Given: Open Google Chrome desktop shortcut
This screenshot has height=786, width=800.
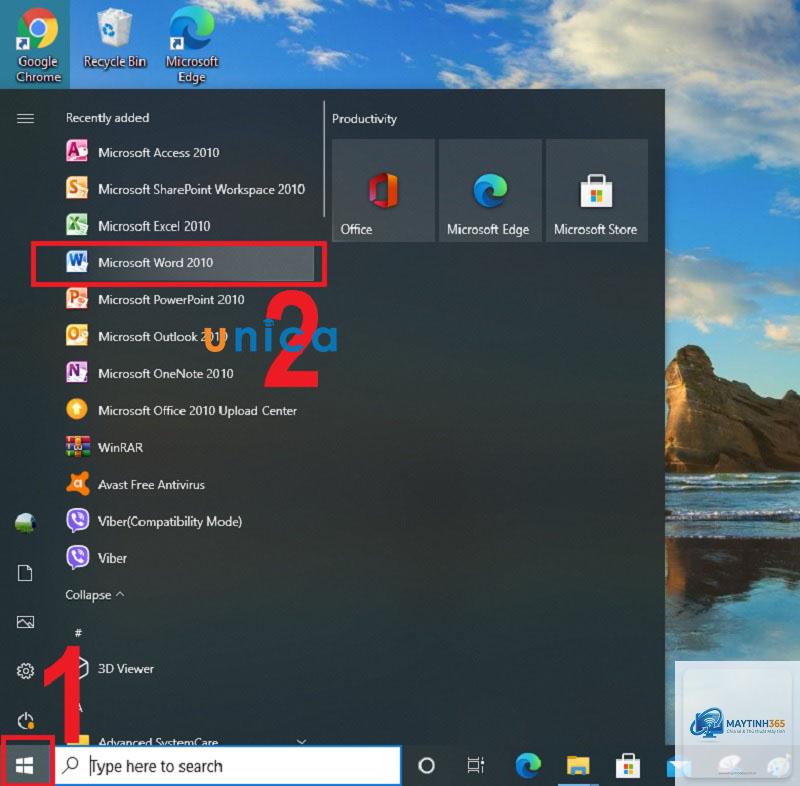Looking at the screenshot, I should tap(37, 45).
